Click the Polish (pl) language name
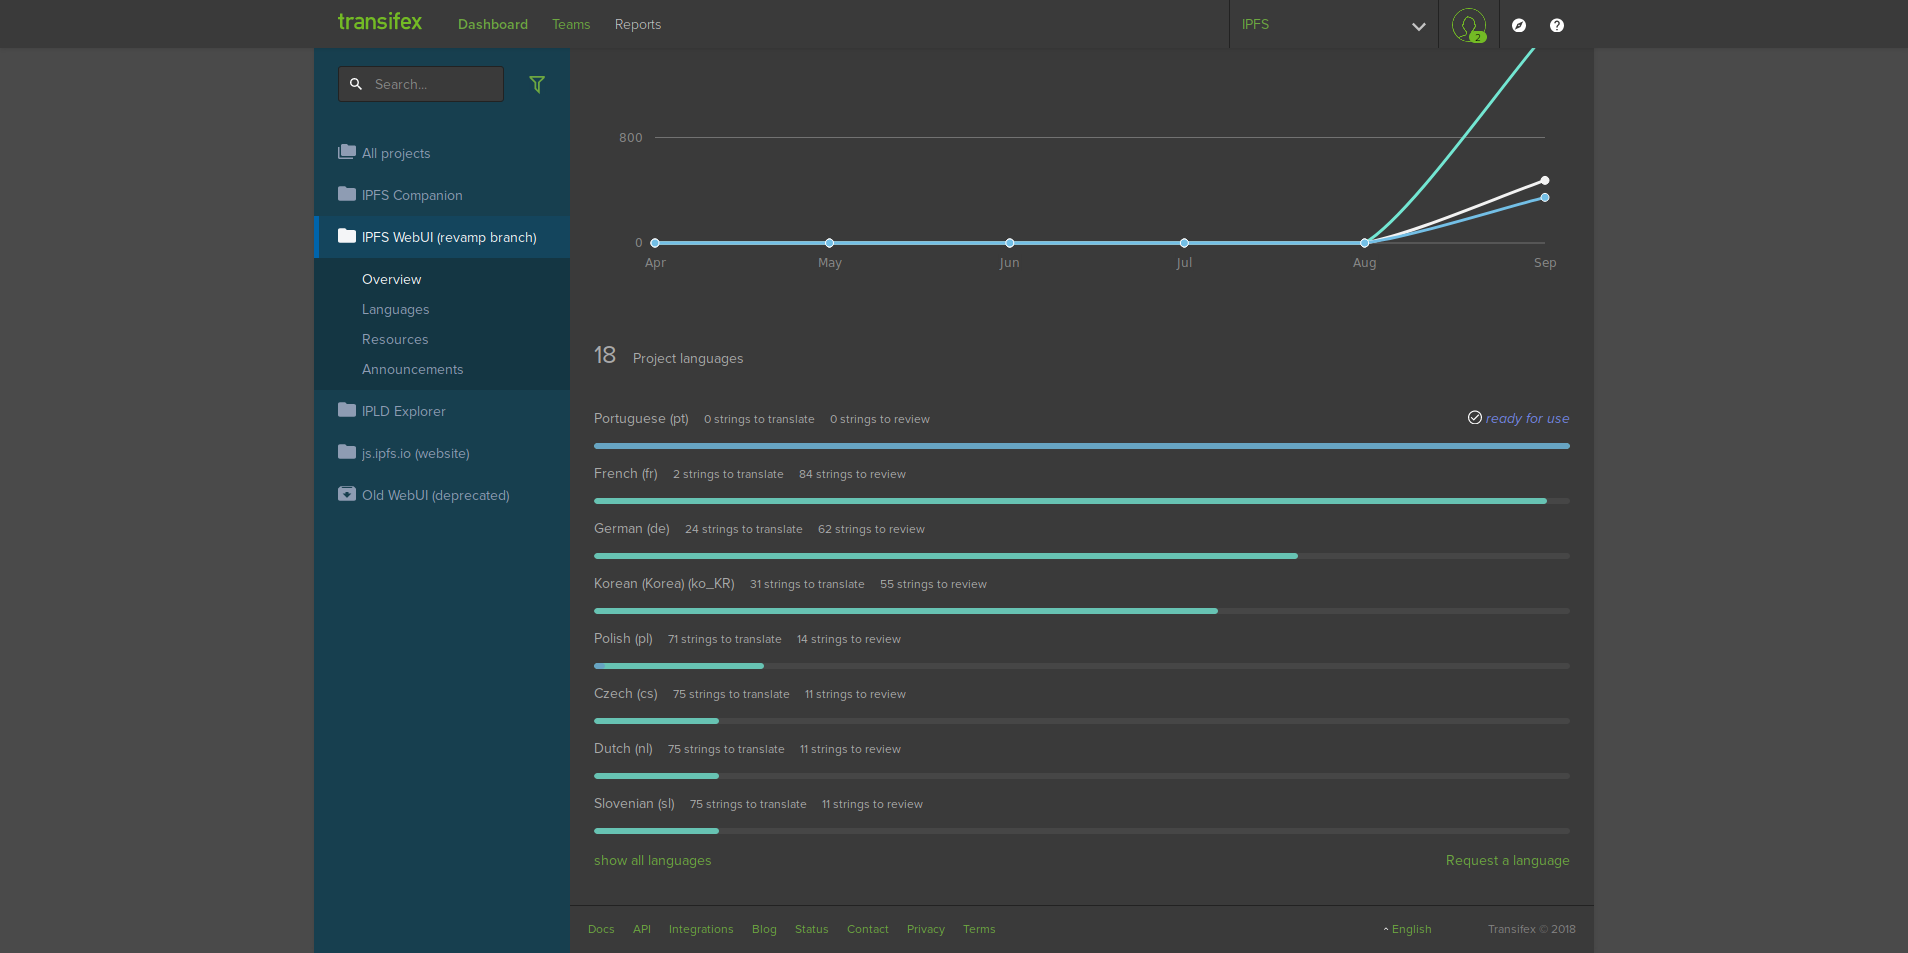This screenshot has width=1908, height=953. tap(623, 638)
